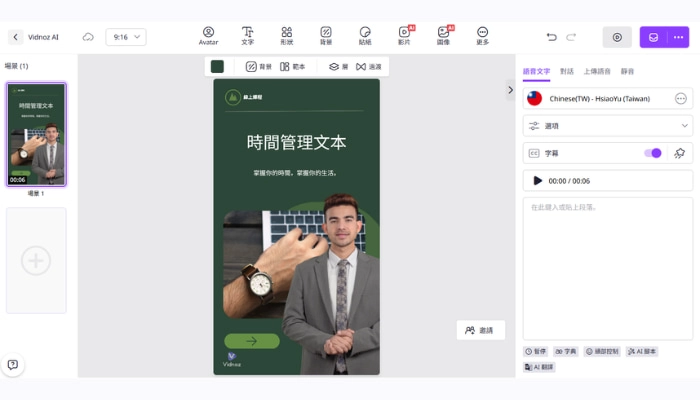Add a new scene with plus placeholder
Screen dimensions: 700x400
point(36,261)
